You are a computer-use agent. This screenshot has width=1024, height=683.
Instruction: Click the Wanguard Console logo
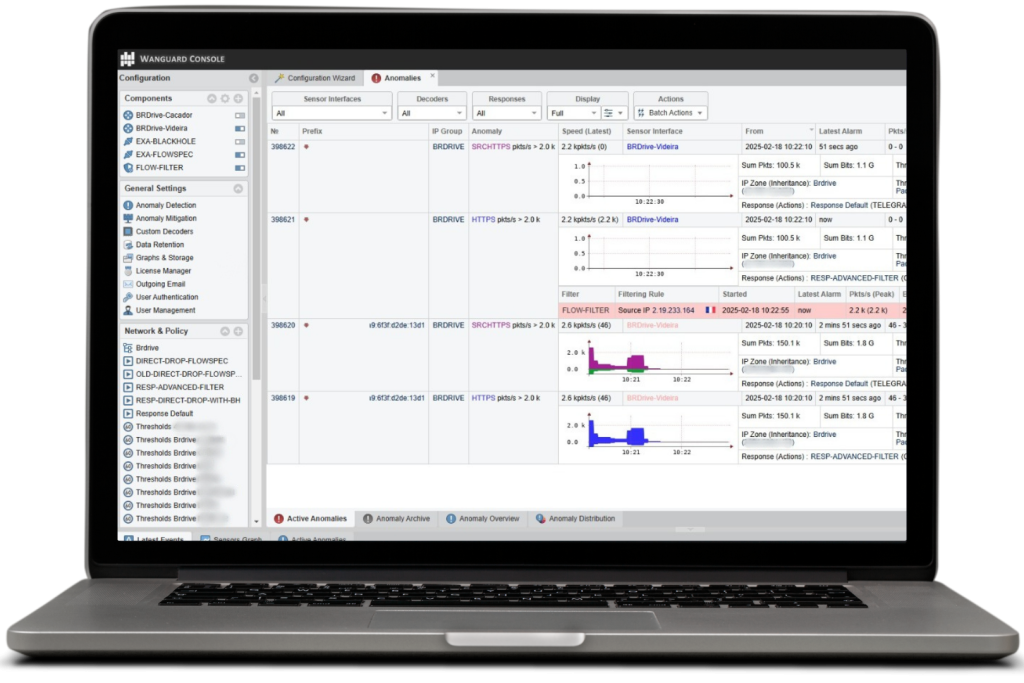127,59
